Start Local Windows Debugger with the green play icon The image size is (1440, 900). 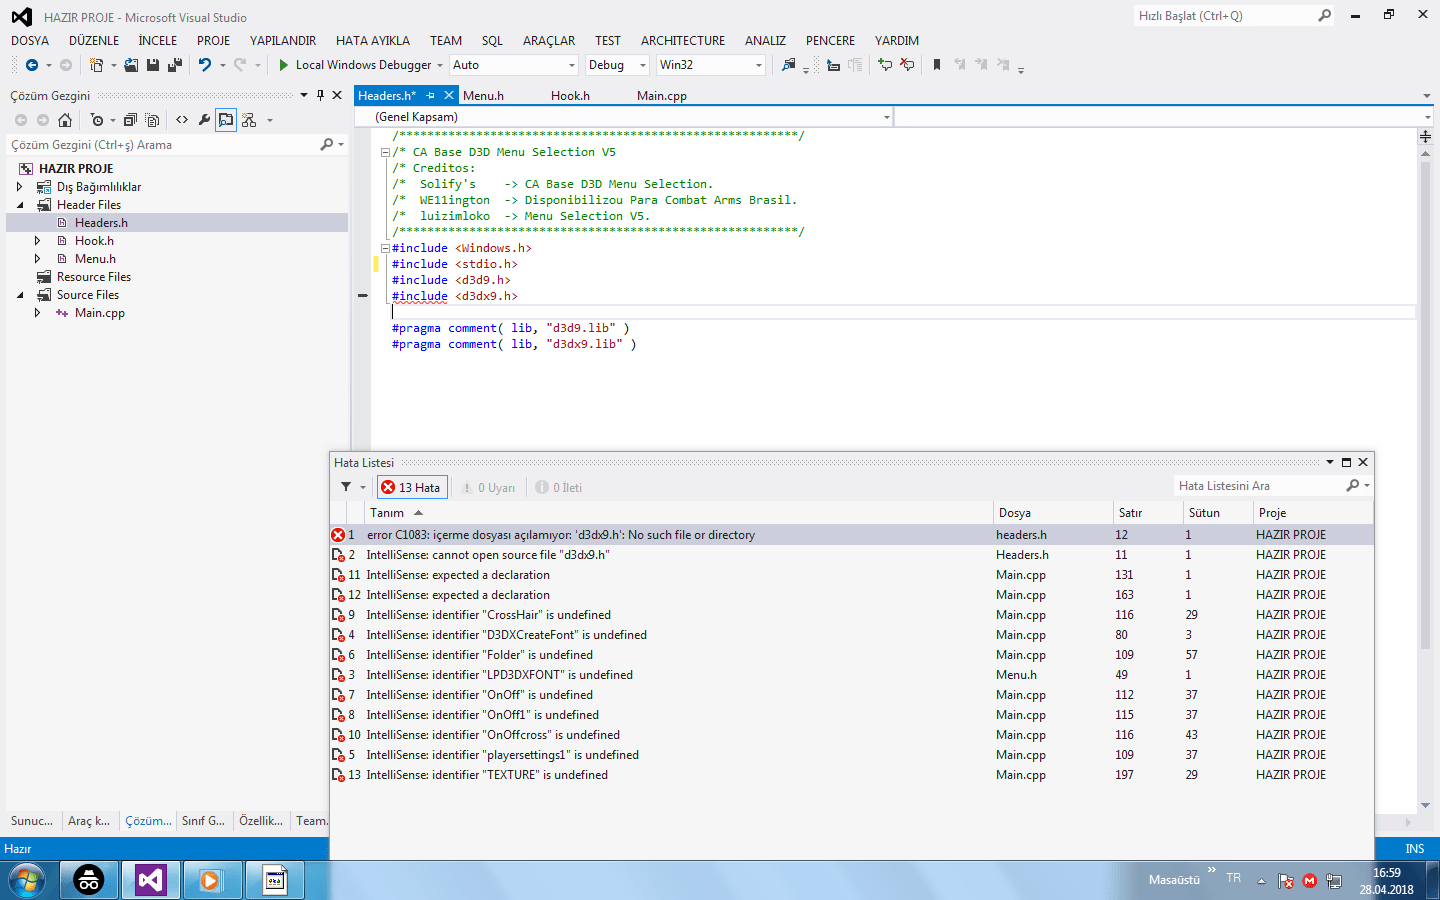point(284,65)
